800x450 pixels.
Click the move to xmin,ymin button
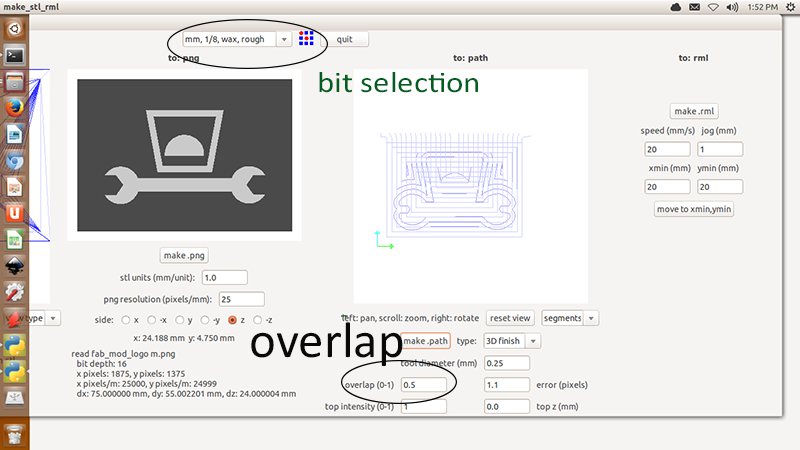pyautogui.click(x=694, y=209)
